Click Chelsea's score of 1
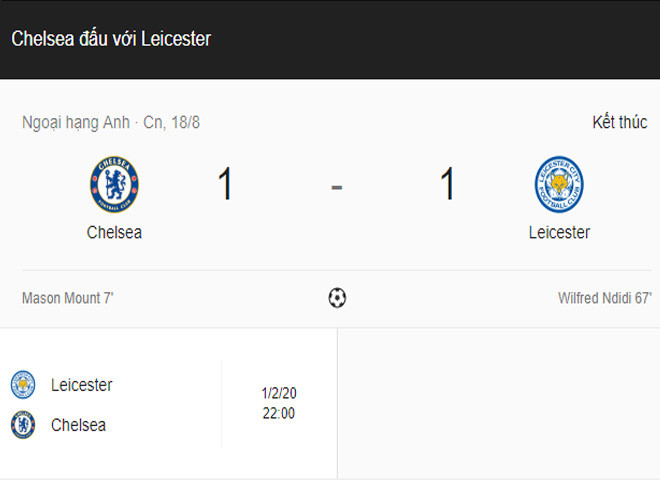660x500 pixels. 226,185
